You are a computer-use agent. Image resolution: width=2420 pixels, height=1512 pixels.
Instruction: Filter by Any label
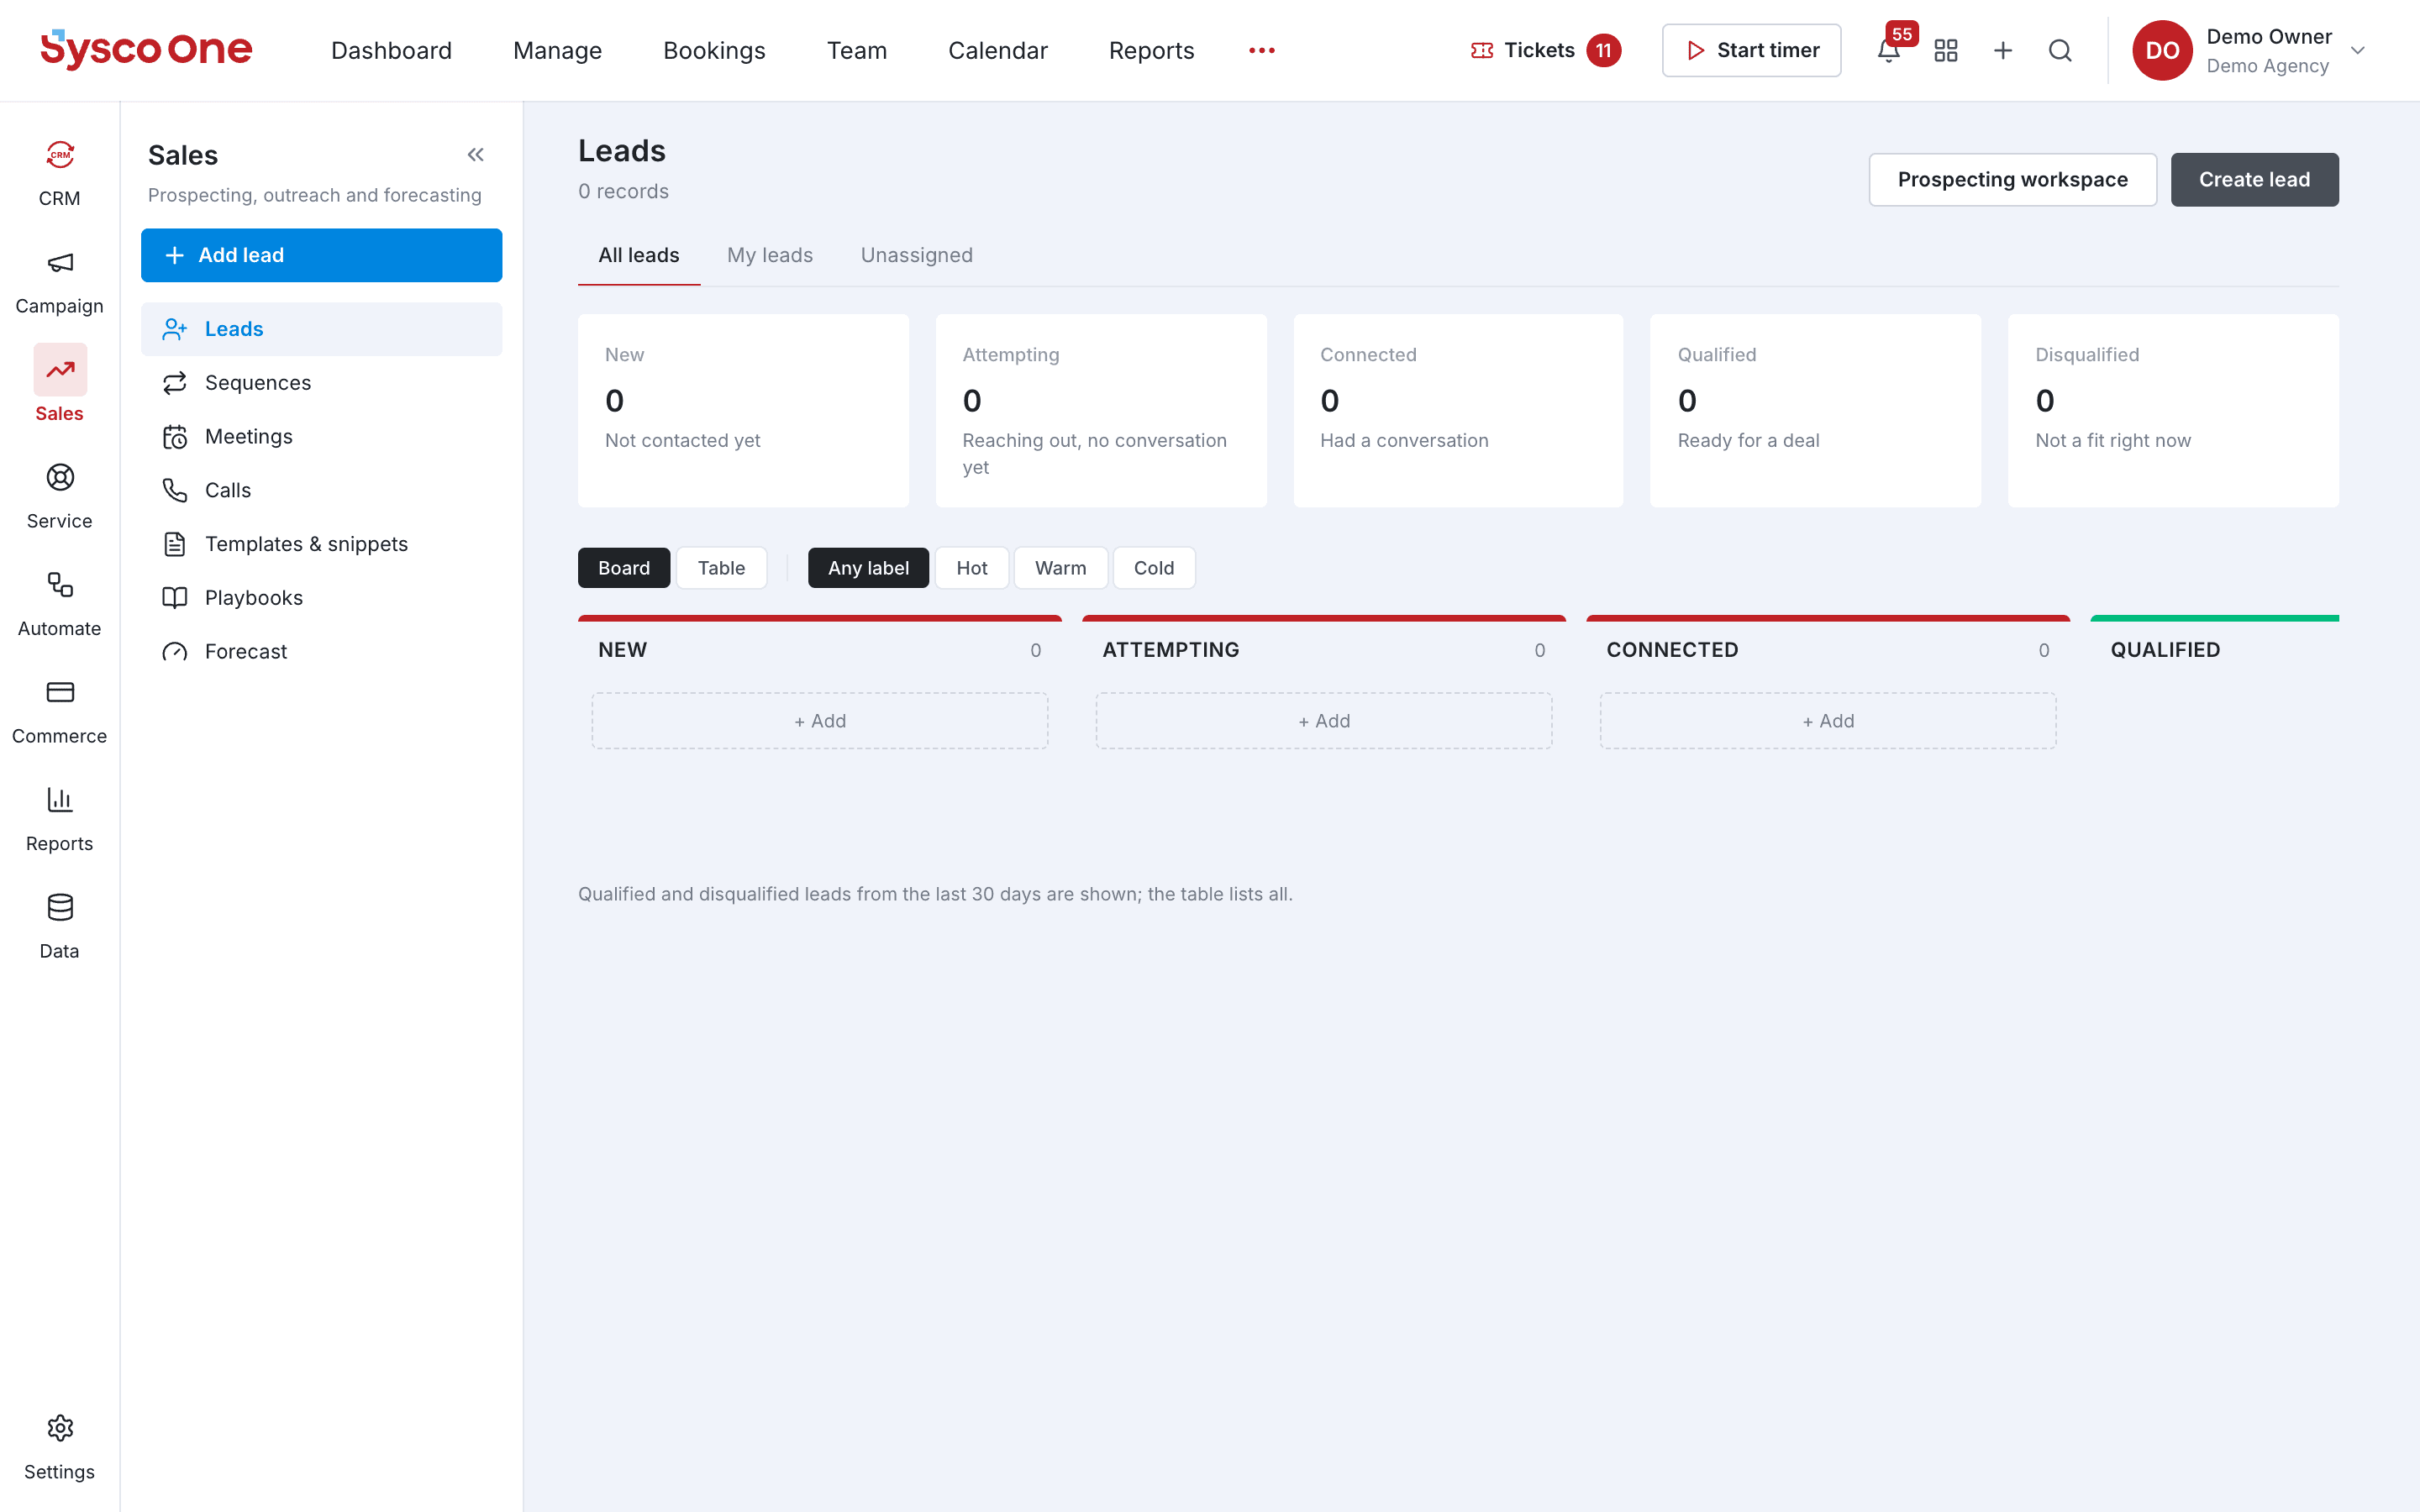pyautogui.click(x=868, y=568)
